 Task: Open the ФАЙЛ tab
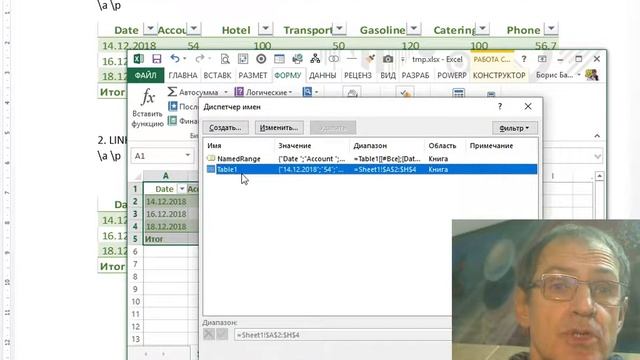point(146,76)
